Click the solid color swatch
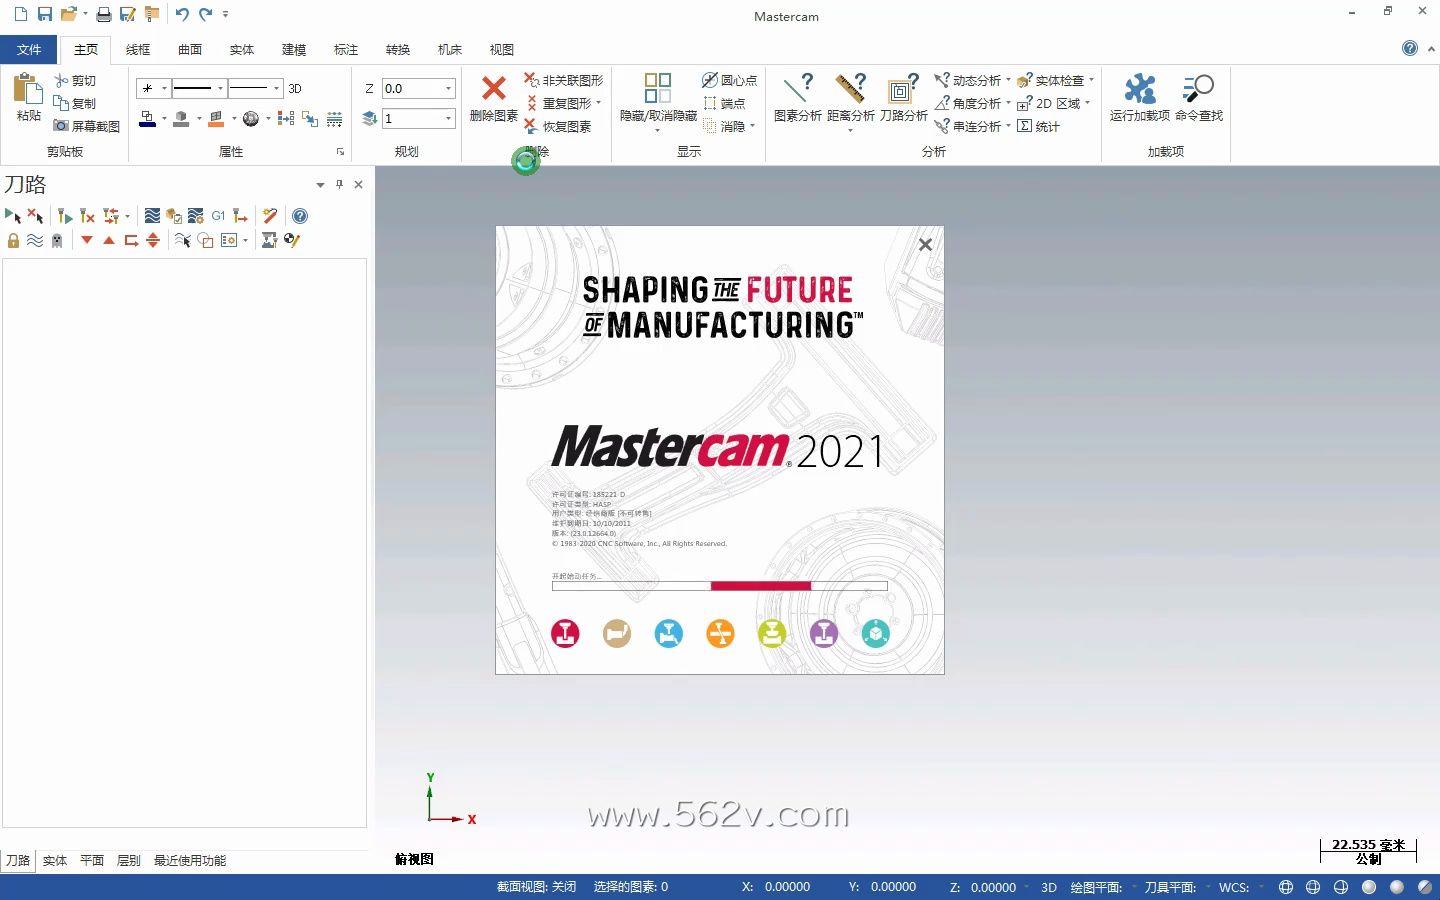The height and width of the screenshot is (900, 1440). tap(181, 119)
